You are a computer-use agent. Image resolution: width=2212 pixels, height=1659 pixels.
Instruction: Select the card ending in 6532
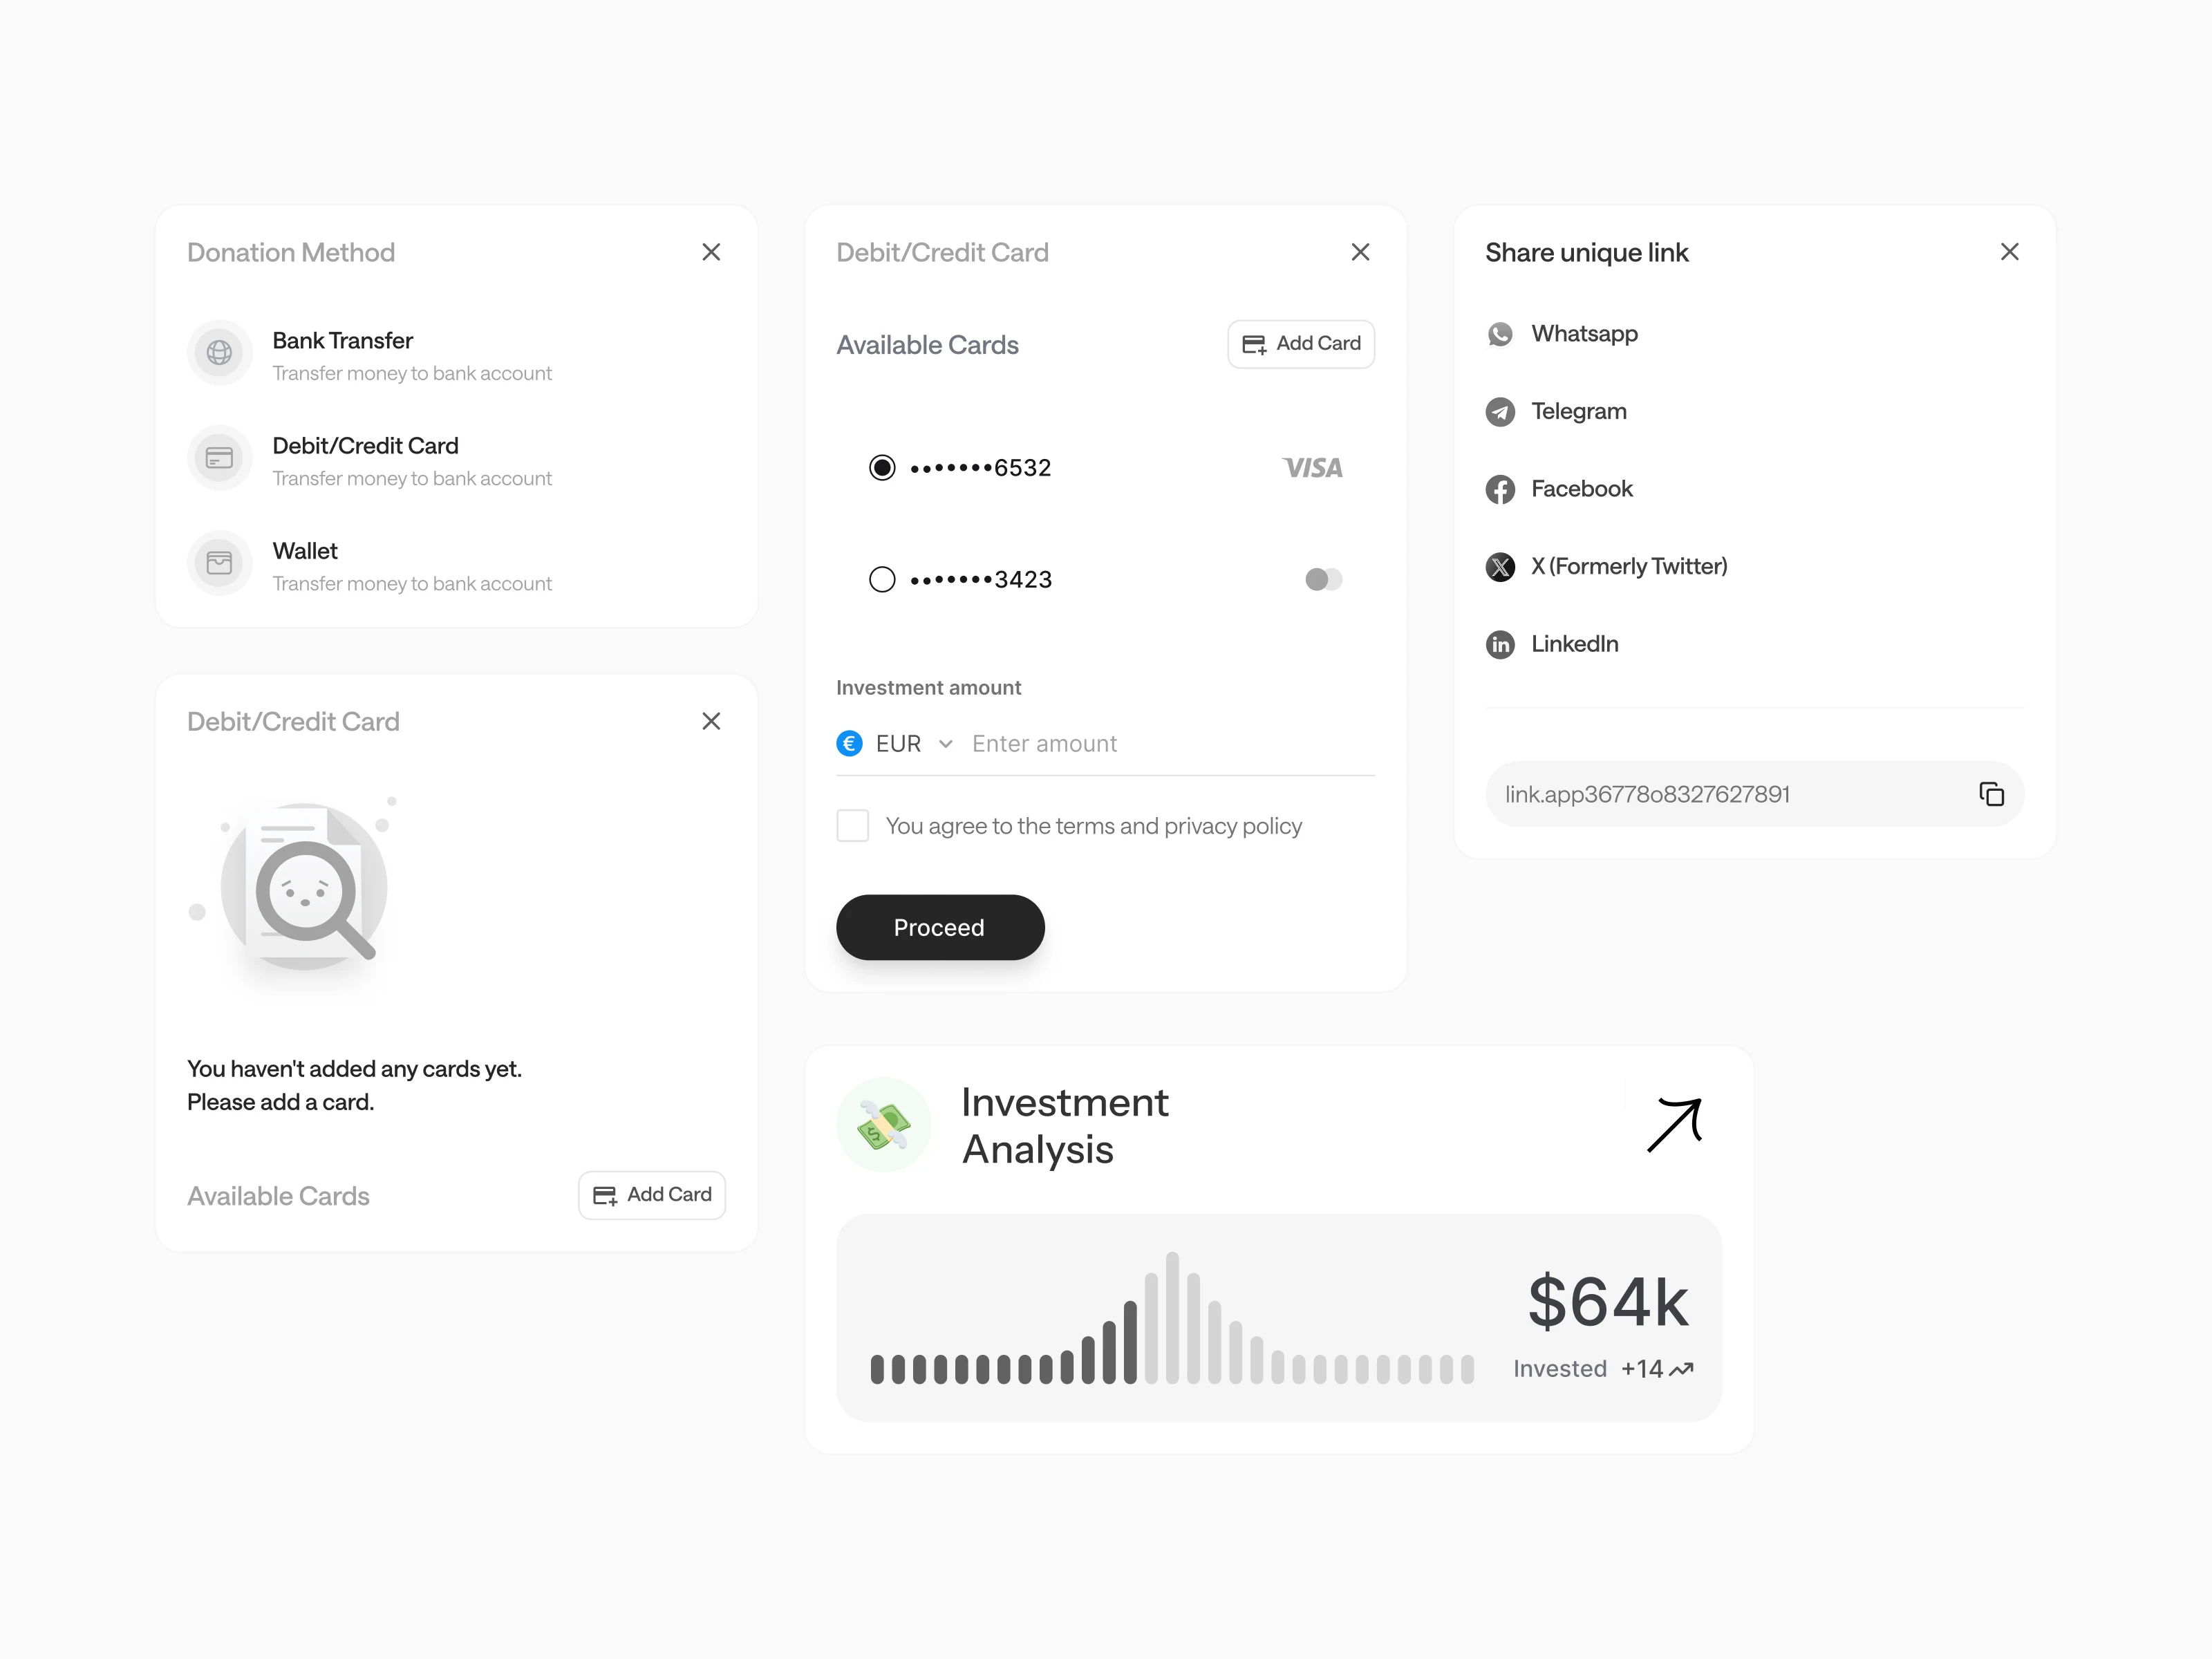(x=881, y=468)
